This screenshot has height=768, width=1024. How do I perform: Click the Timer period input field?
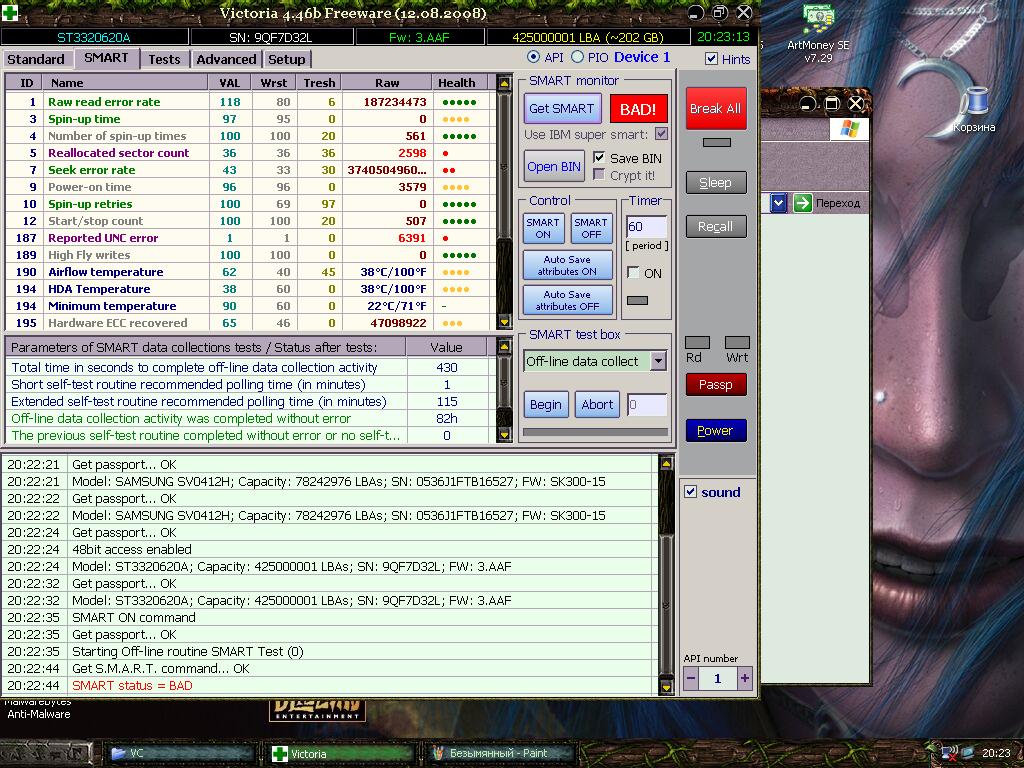pos(647,227)
